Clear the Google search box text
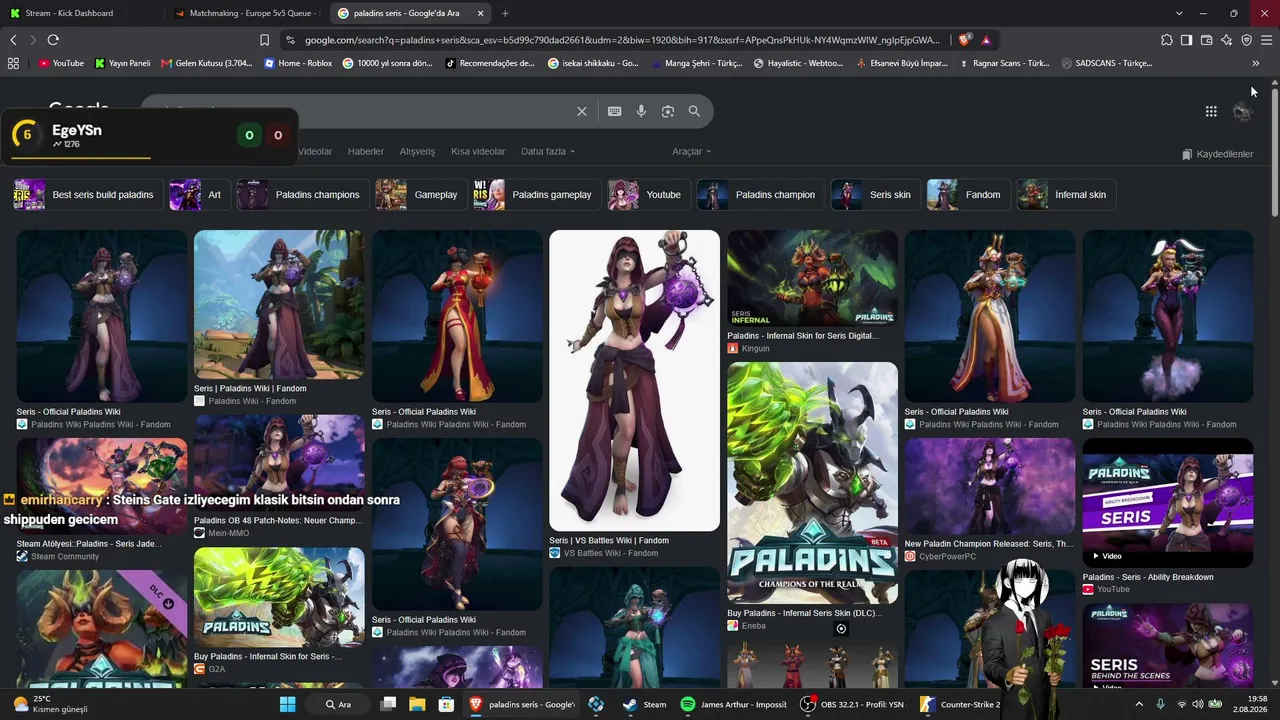The height and width of the screenshot is (720, 1280). [x=581, y=111]
